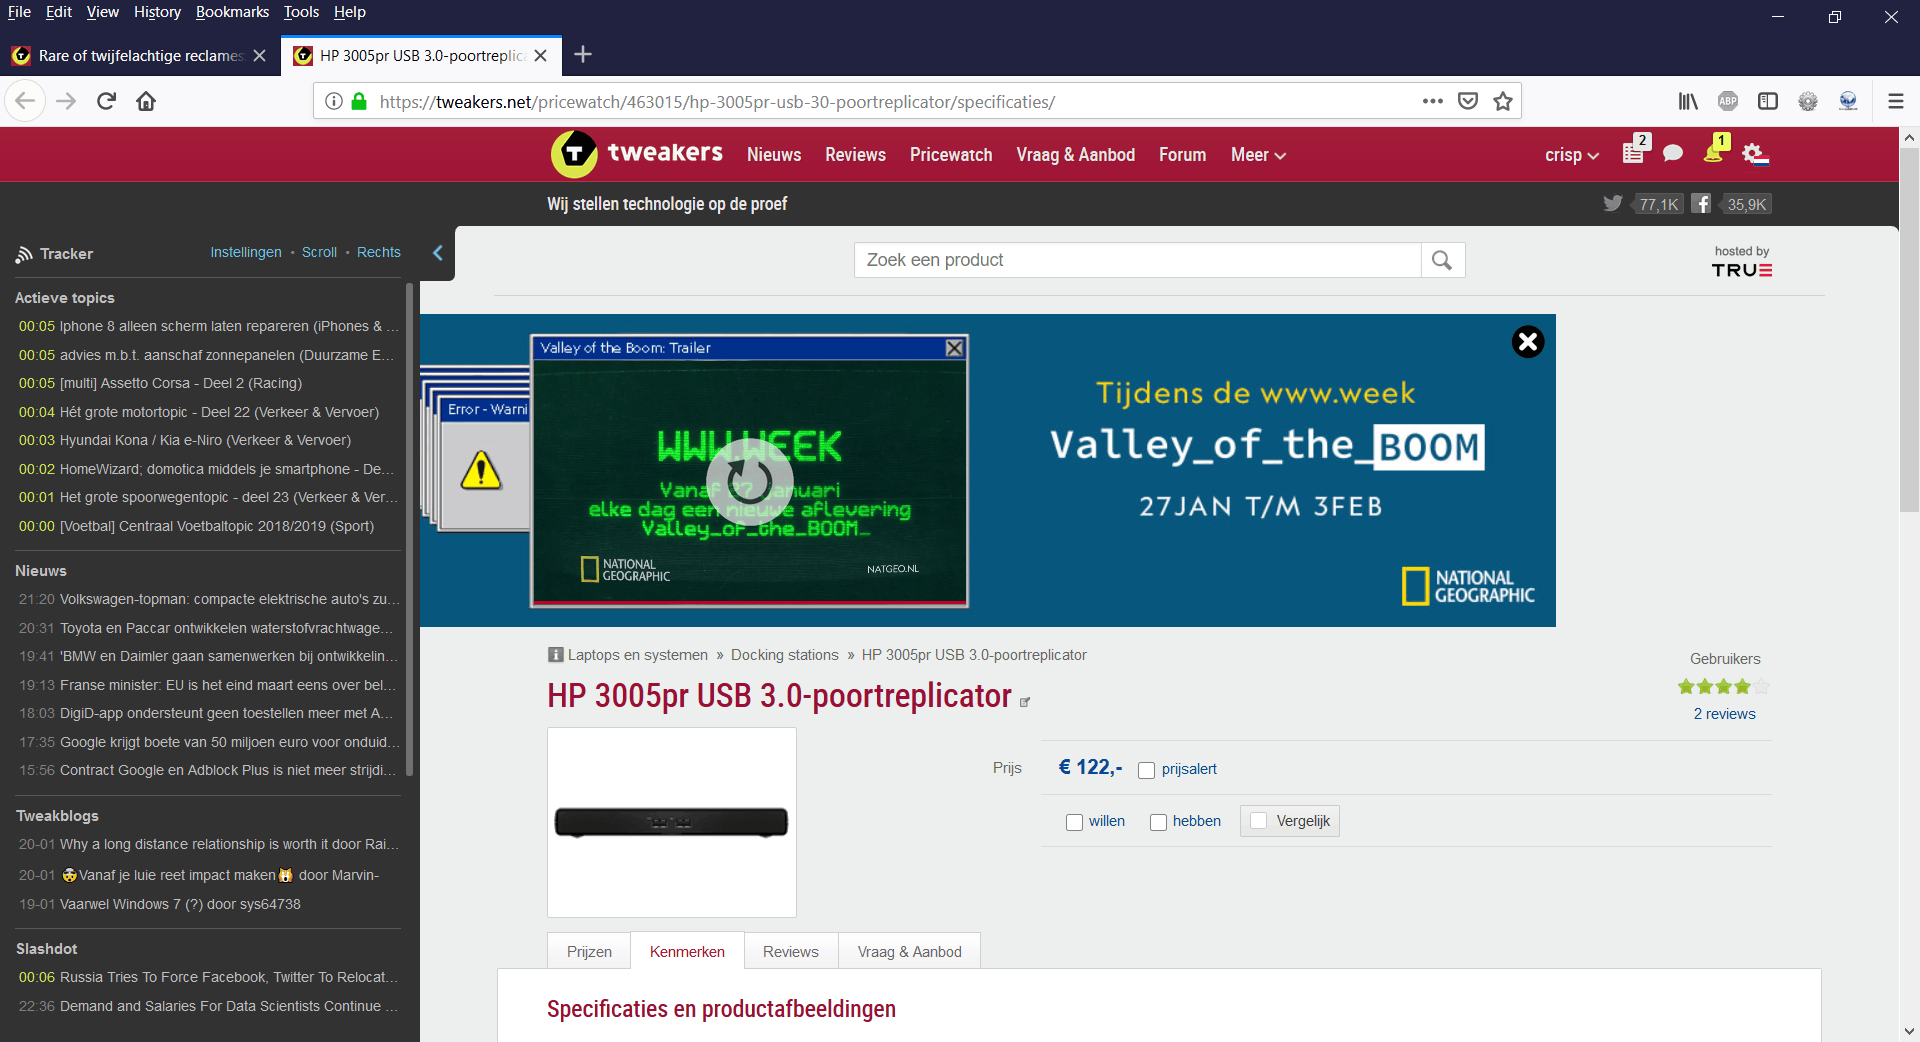The image size is (1920, 1042).
Task: Click the browser address bar URL
Action: pyautogui.click(x=717, y=102)
